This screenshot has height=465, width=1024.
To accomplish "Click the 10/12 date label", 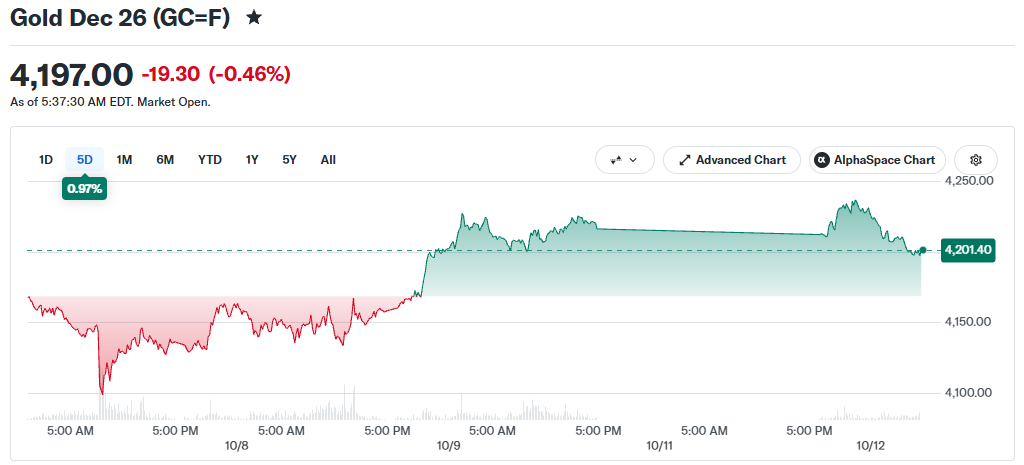I will [871, 445].
